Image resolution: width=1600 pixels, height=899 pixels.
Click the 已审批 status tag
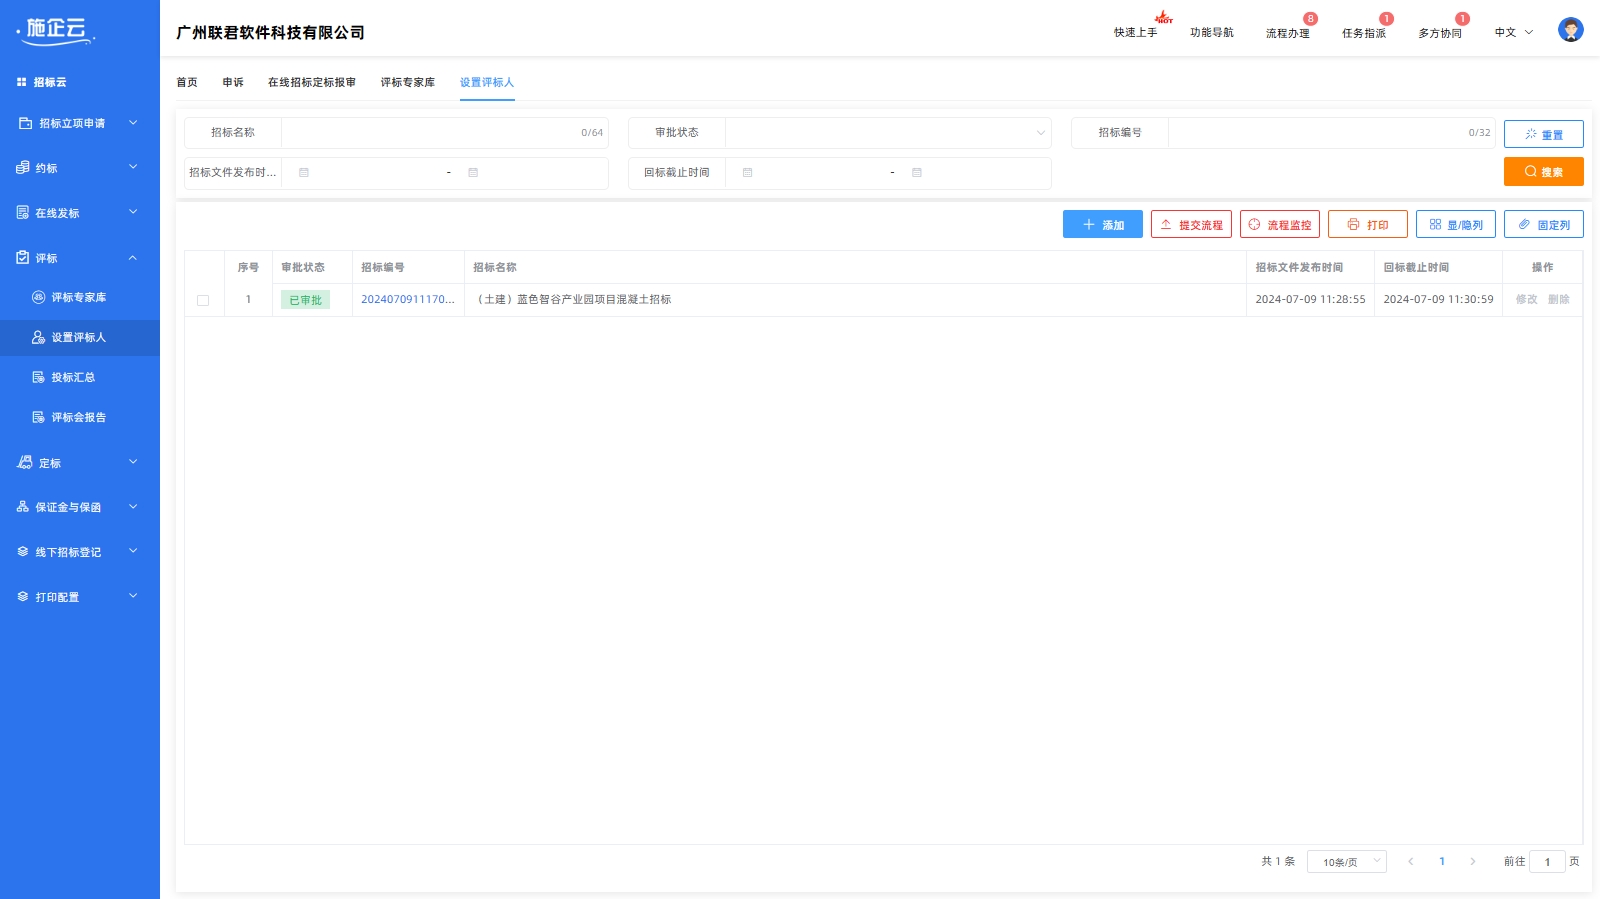[305, 300]
